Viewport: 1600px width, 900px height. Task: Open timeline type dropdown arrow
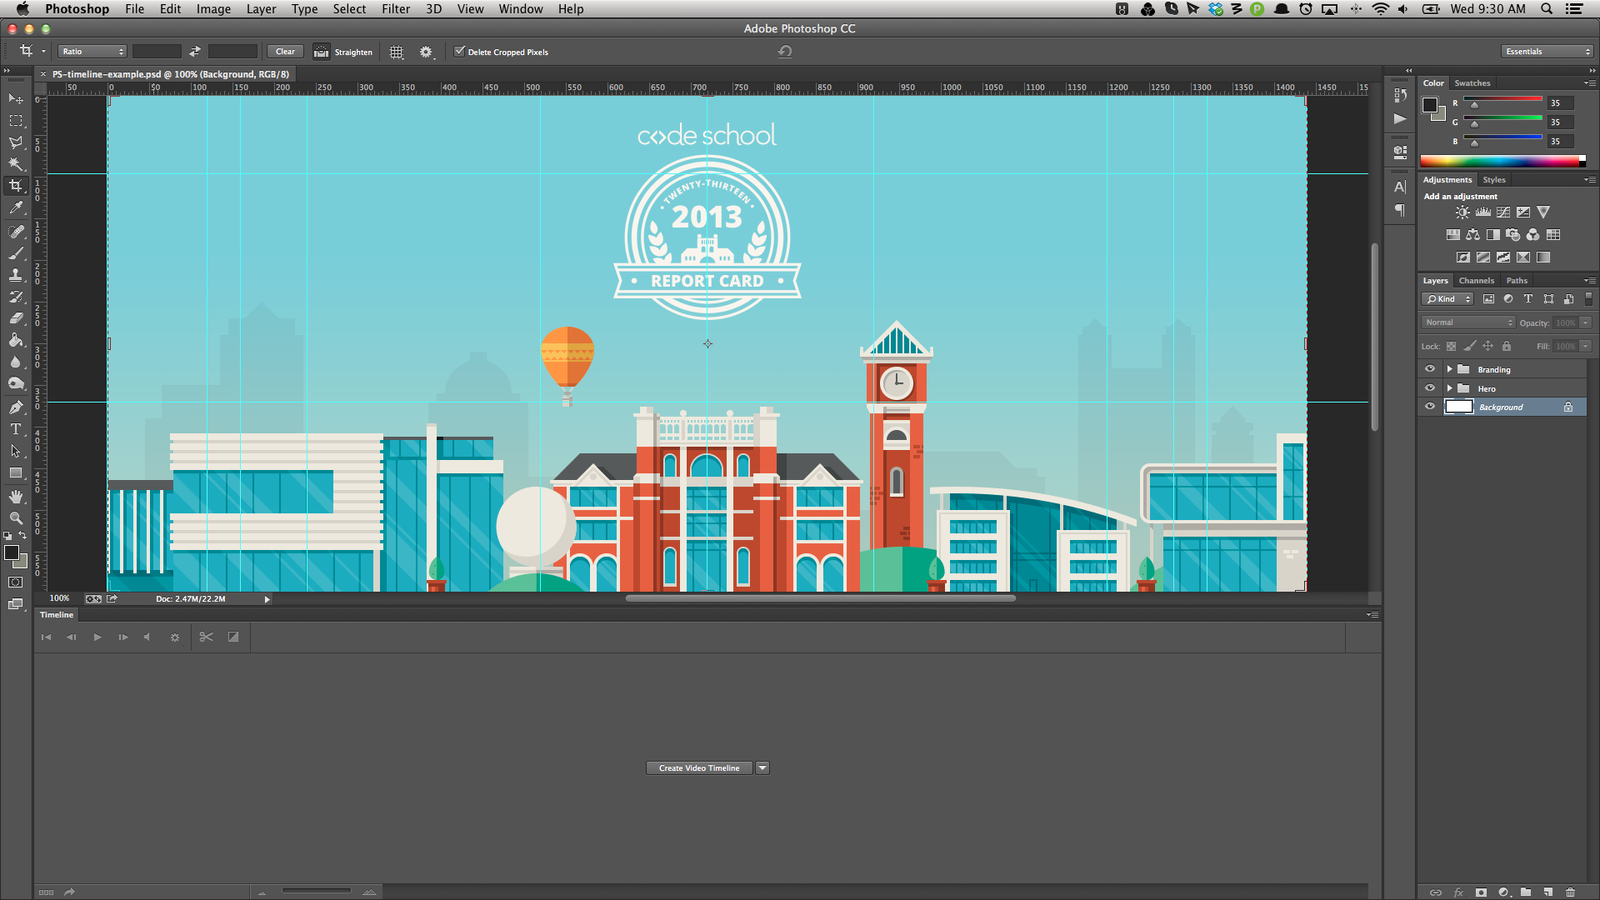coord(762,768)
